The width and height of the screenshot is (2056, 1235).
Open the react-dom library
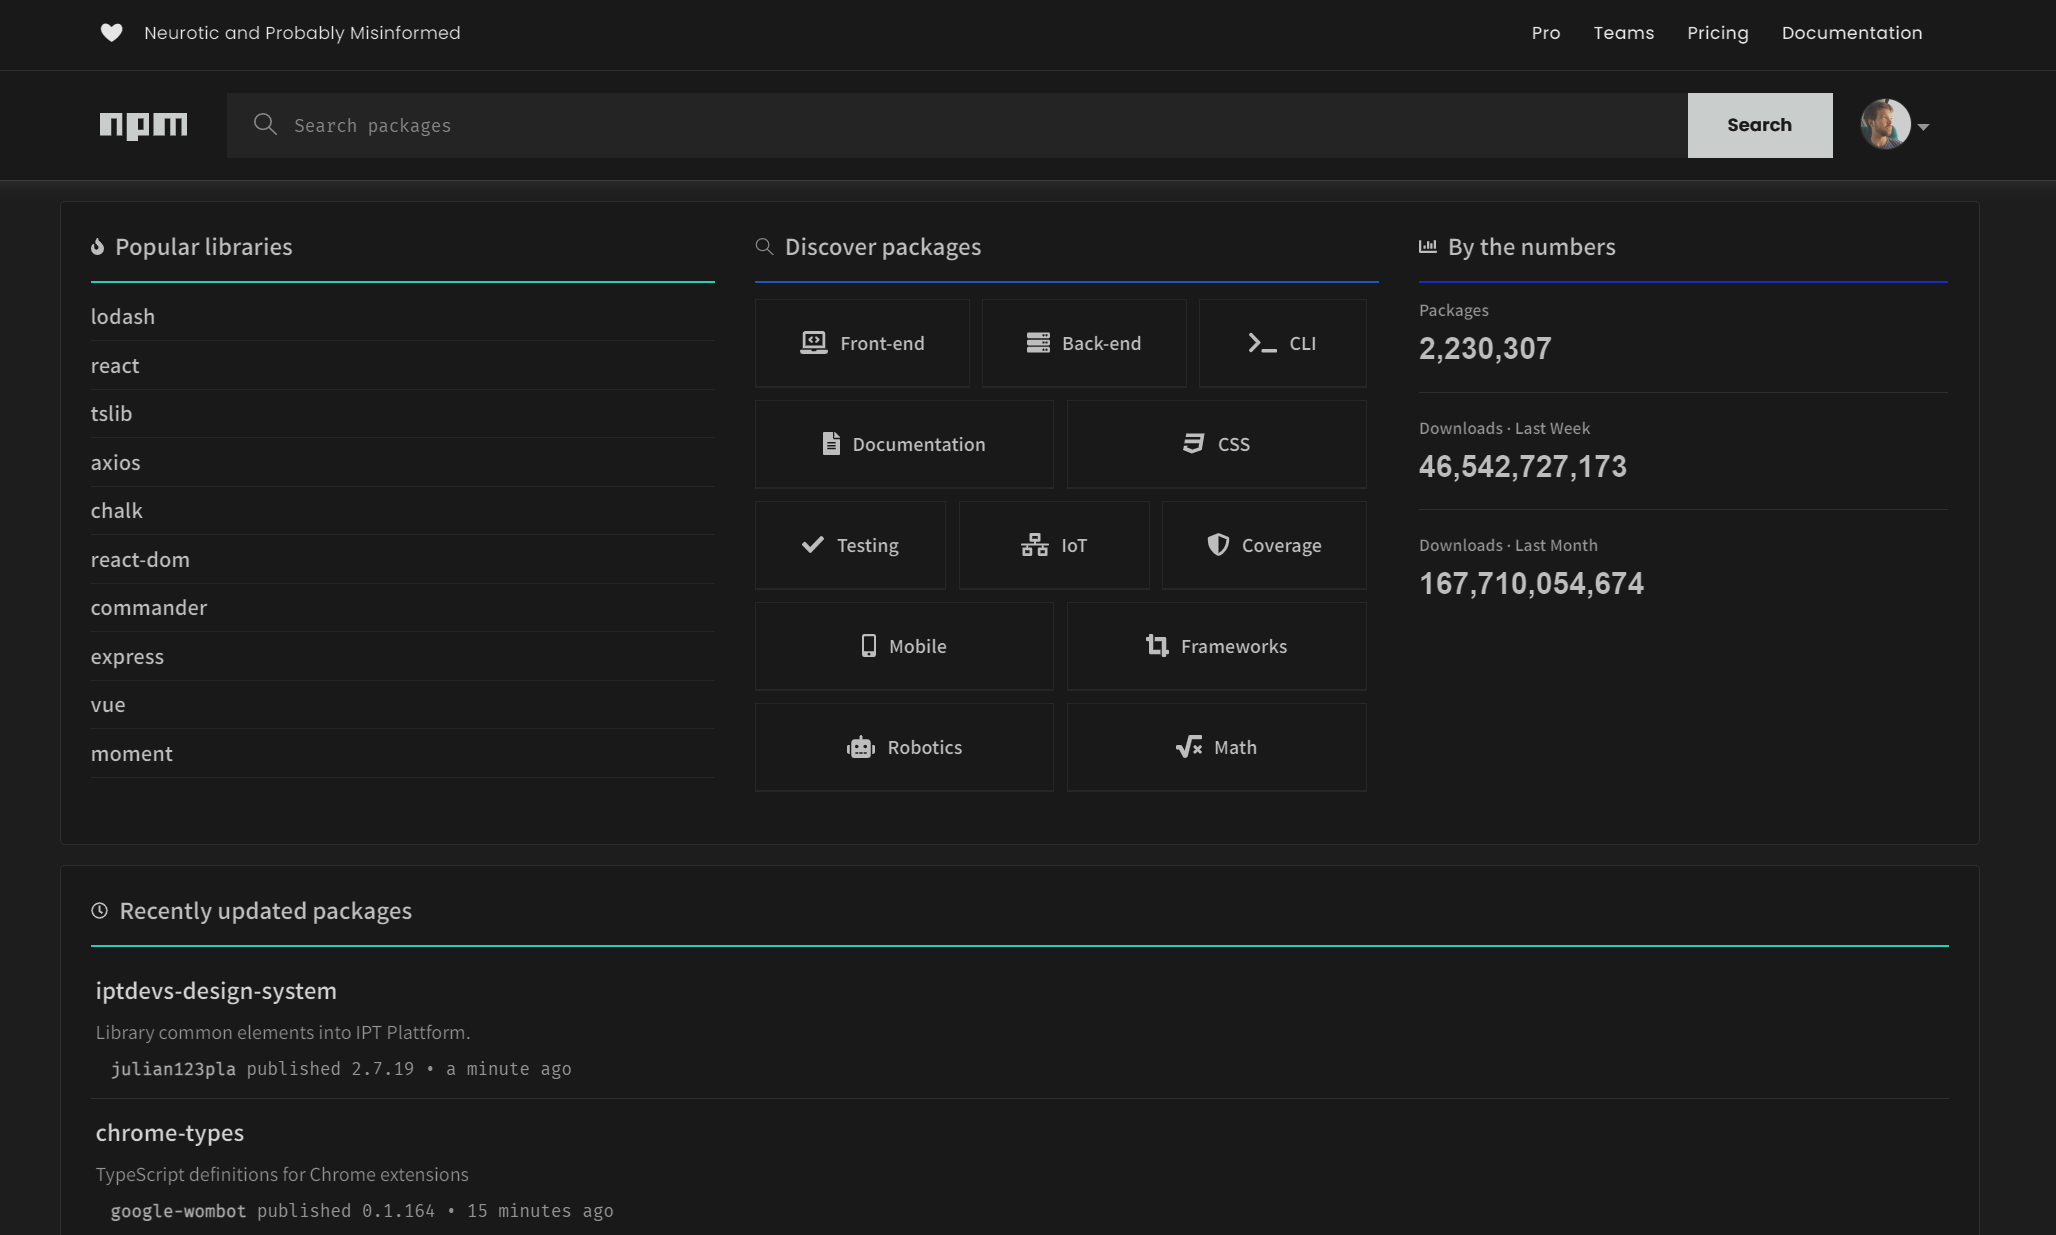tap(140, 559)
